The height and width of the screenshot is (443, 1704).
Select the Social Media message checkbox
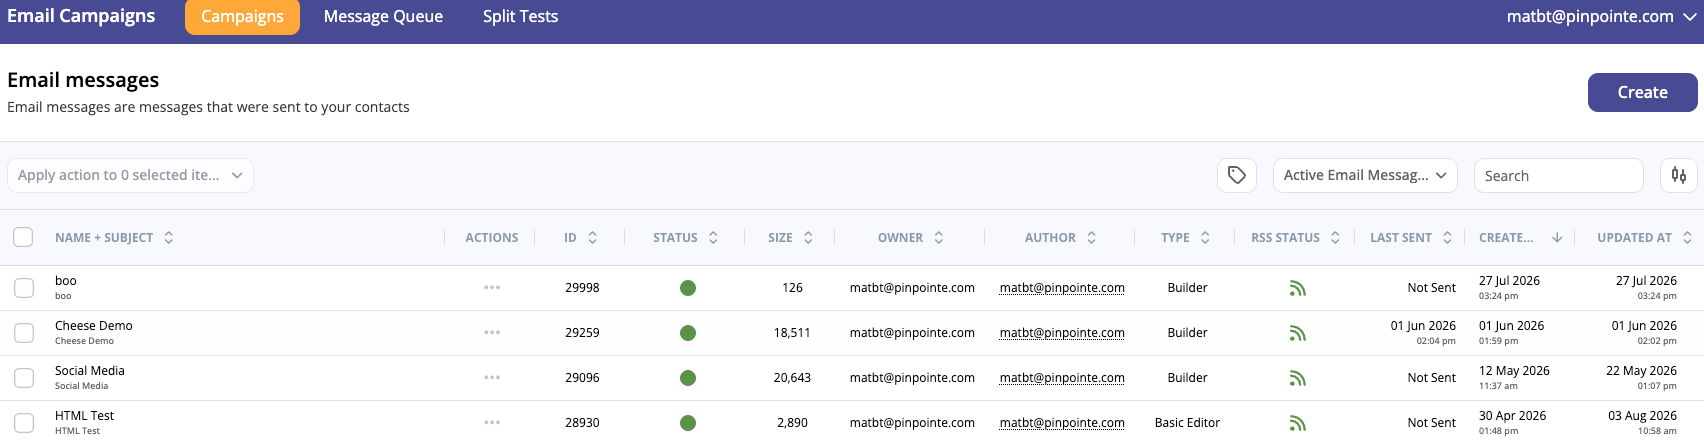(24, 378)
